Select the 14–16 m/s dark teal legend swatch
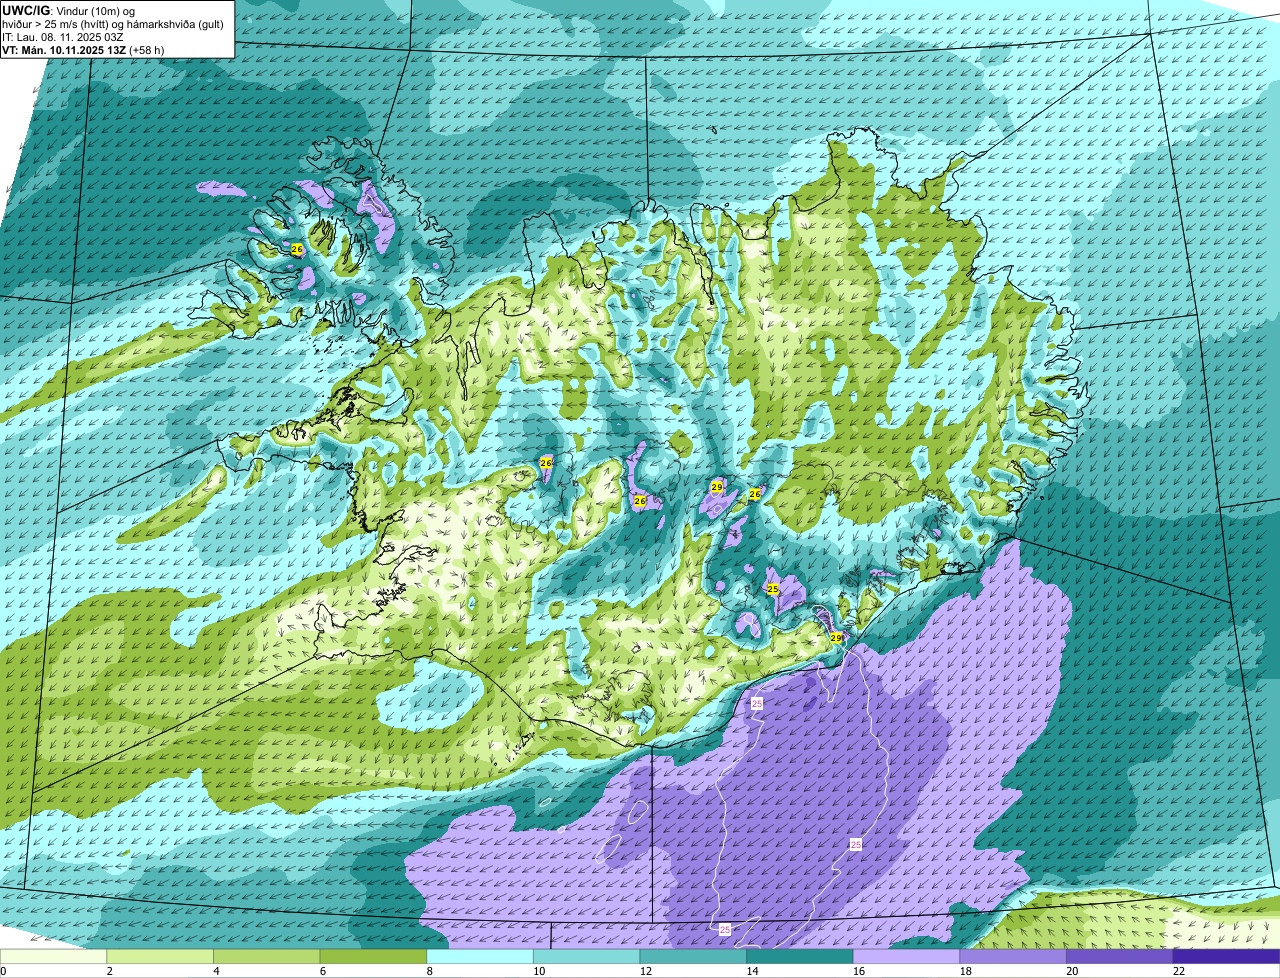Viewport: 1280px width, 978px height. click(x=800, y=957)
